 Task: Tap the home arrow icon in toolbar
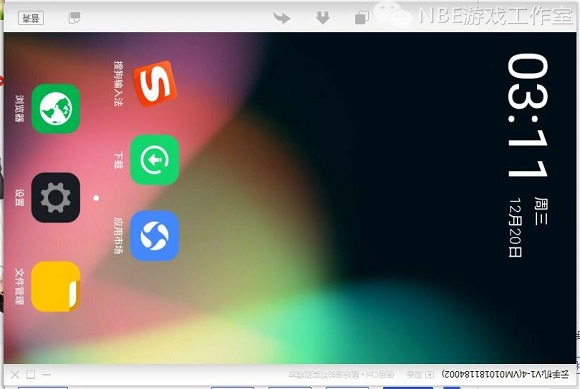coord(323,17)
